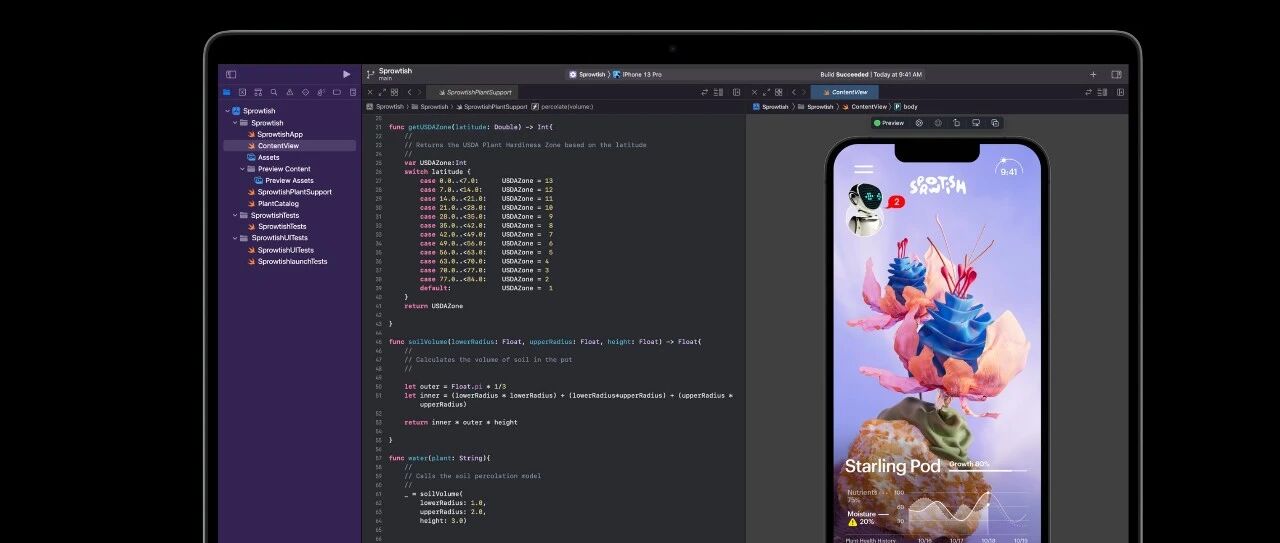Open SprowtishApp file in navigator
The width and height of the screenshot is (1280, 543).
click(275, 134)
